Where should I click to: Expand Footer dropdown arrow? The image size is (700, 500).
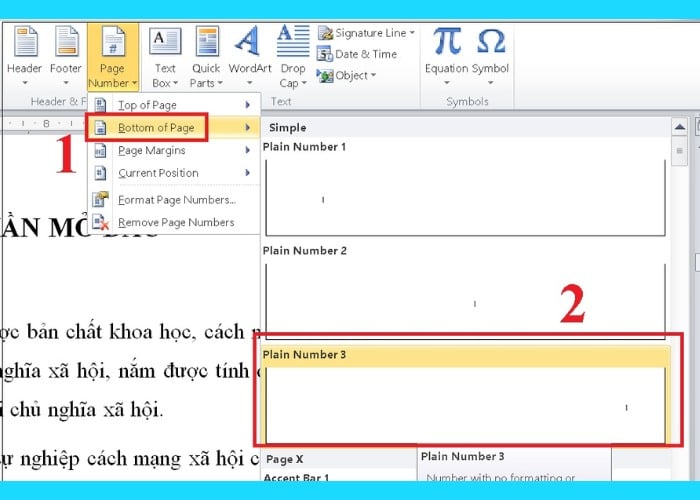click(66, 83)
